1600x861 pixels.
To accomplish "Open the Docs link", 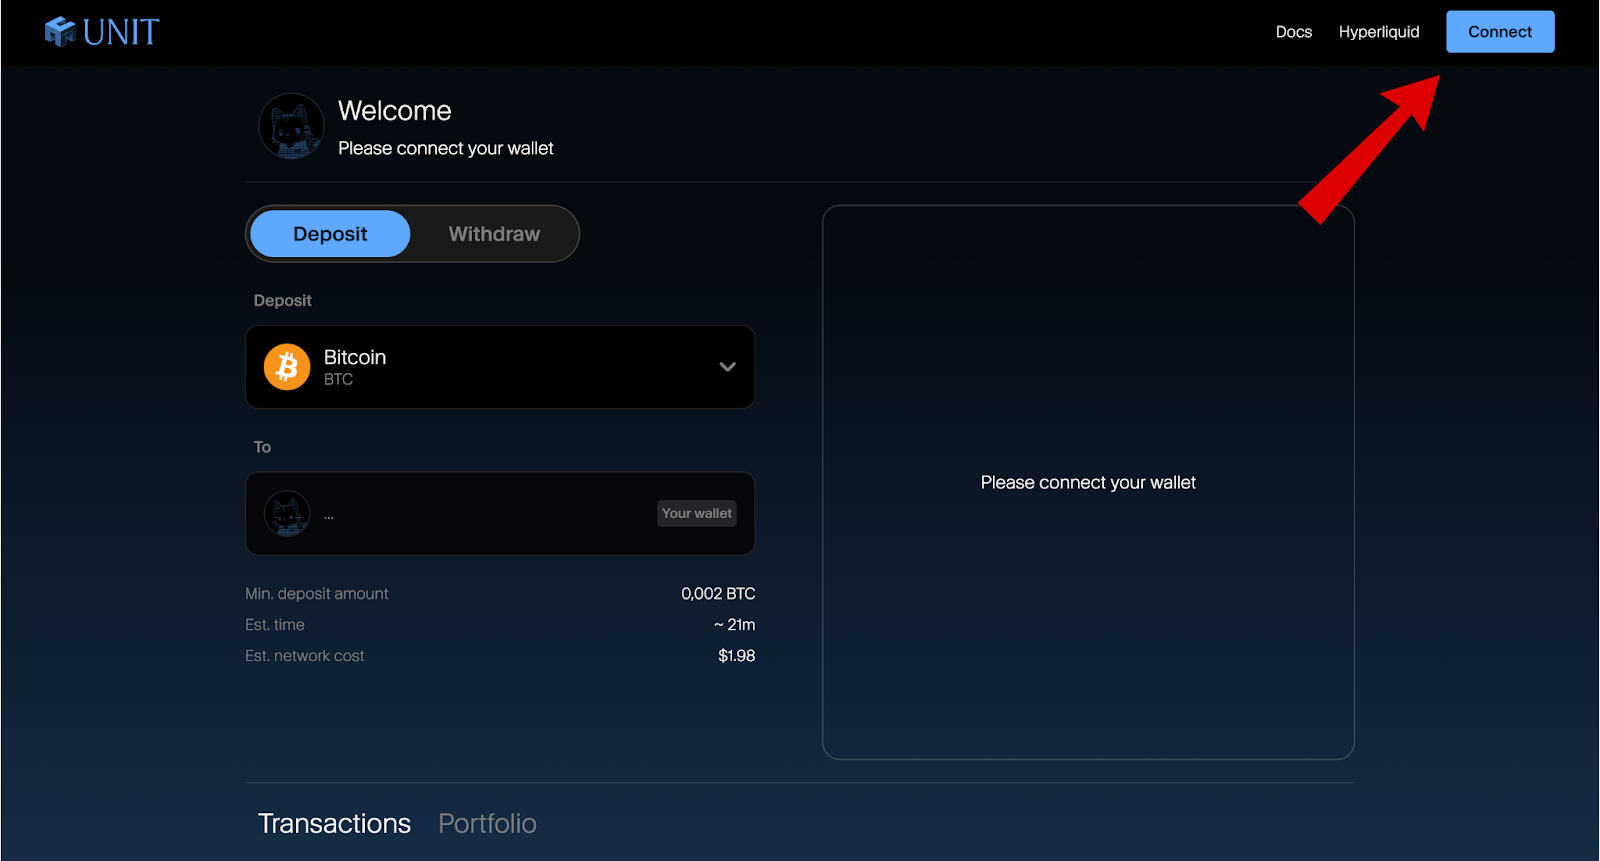I will pos(1293,32).
